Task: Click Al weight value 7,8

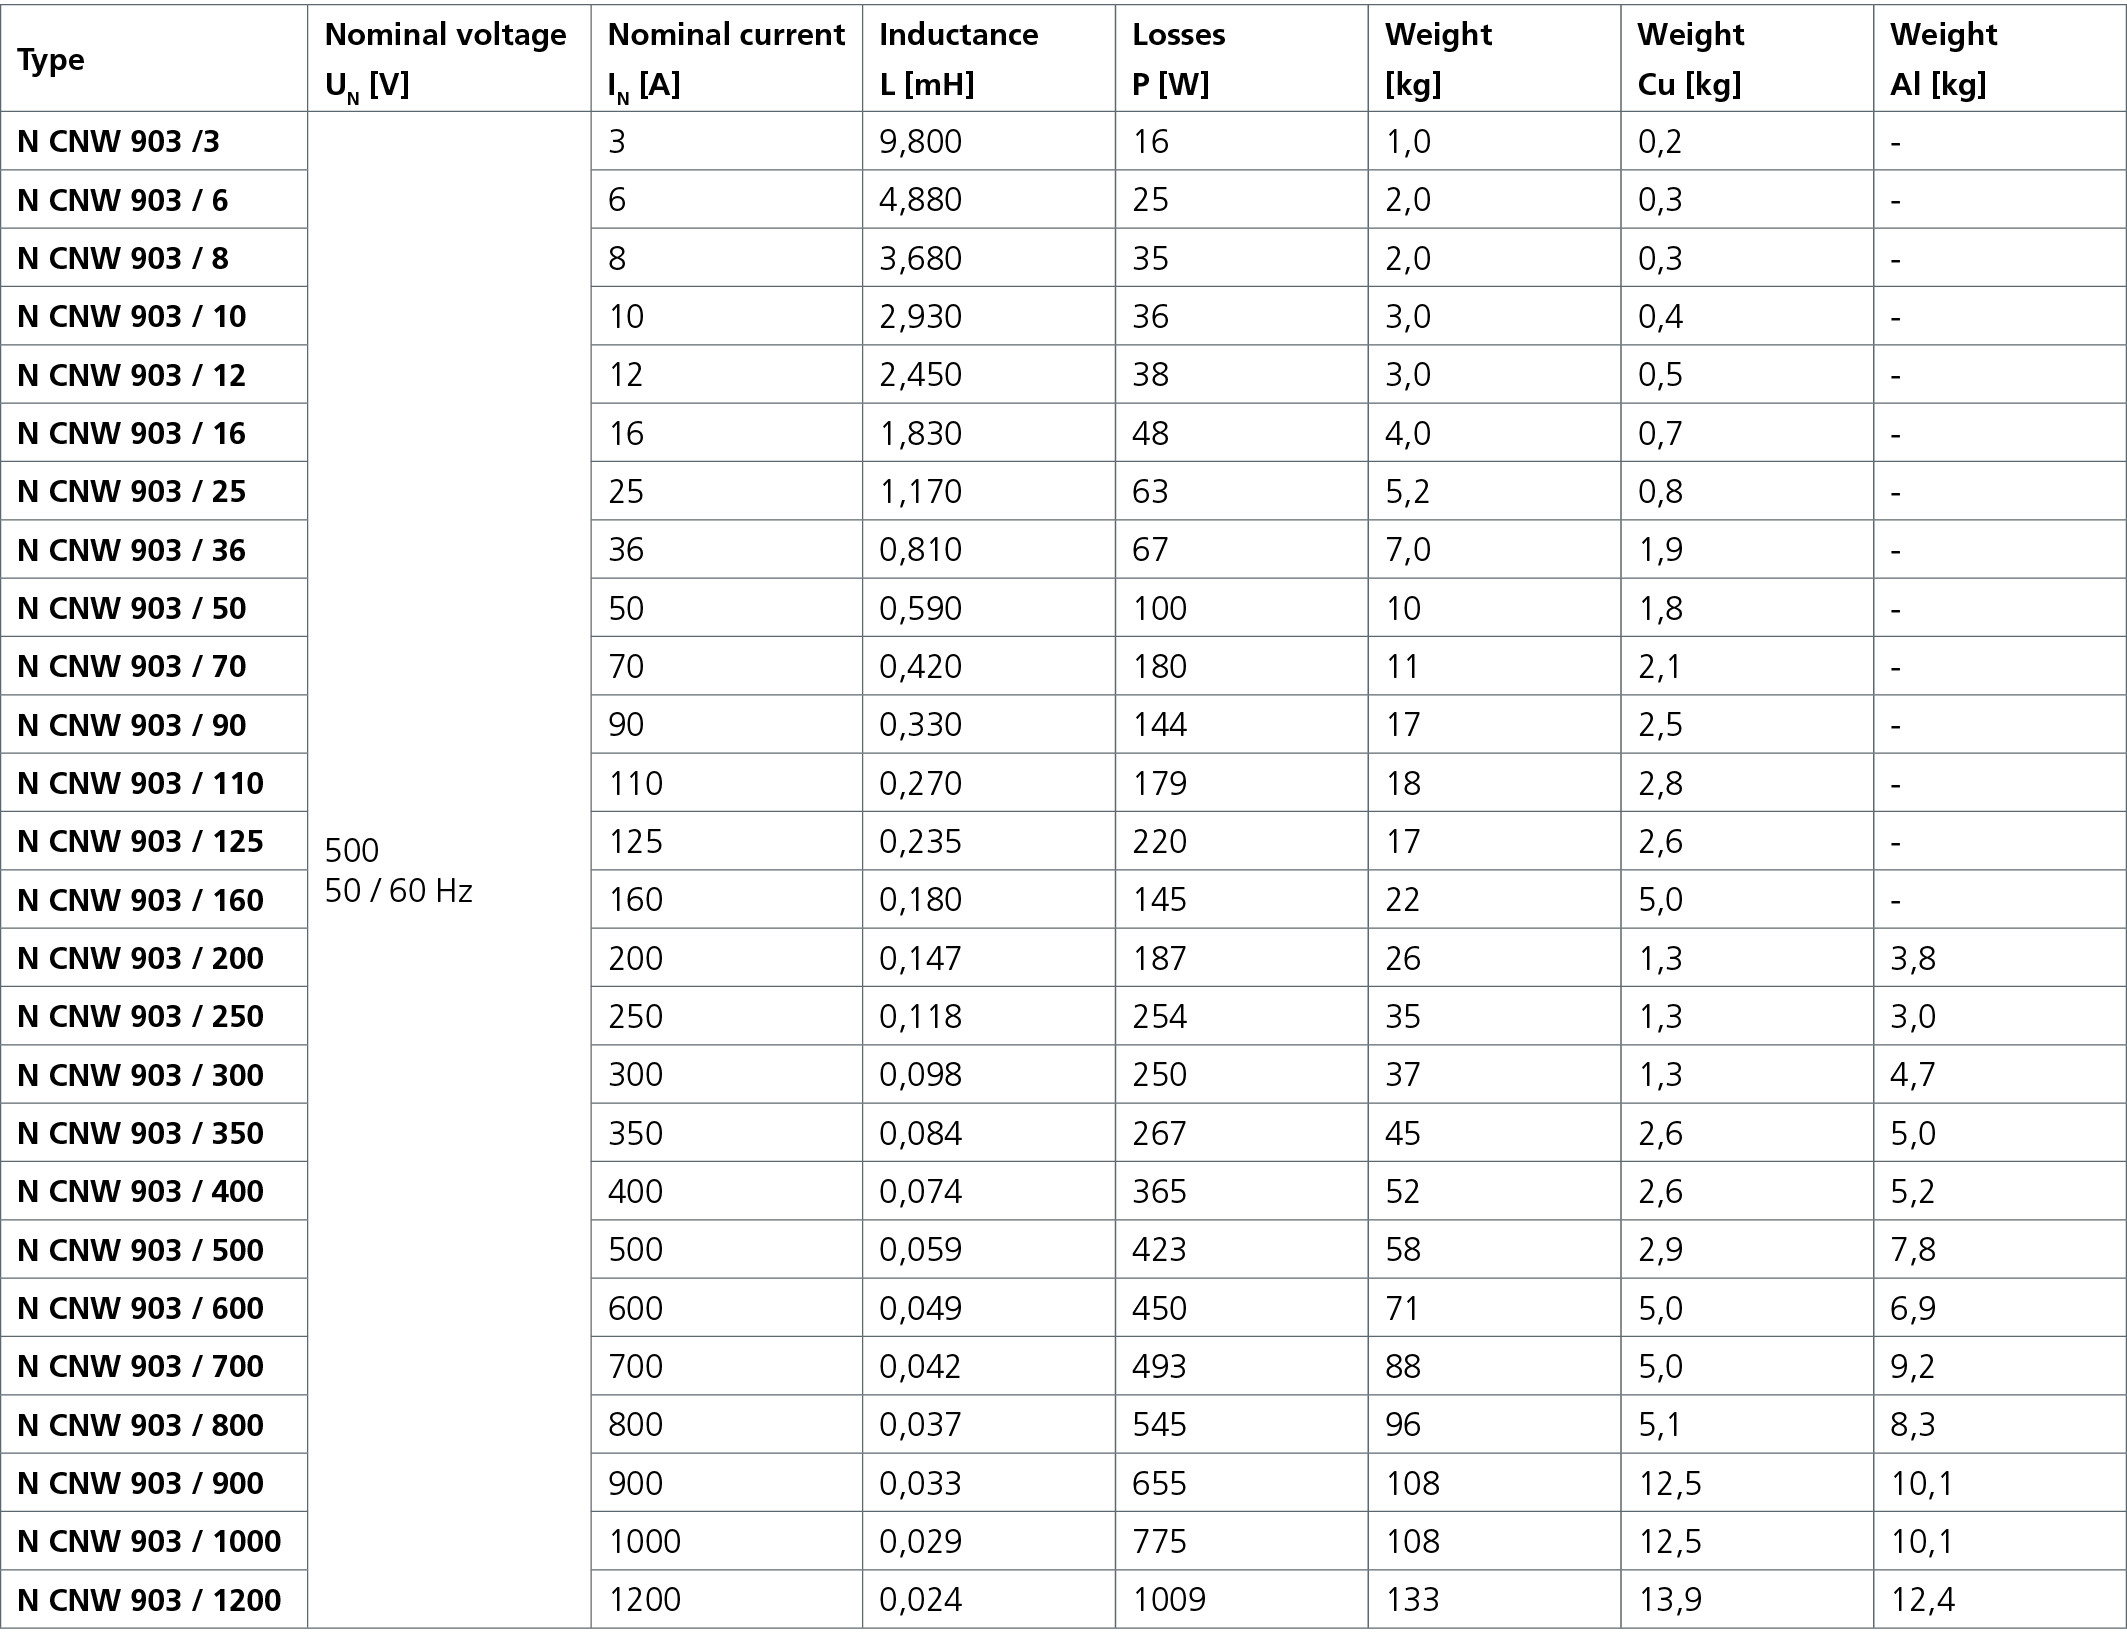Action: [1913, 1250]
